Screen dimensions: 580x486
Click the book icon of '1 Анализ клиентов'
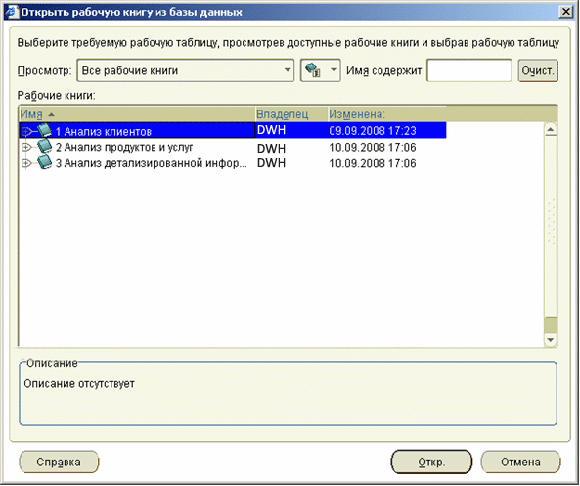click(x=44, y=130)
